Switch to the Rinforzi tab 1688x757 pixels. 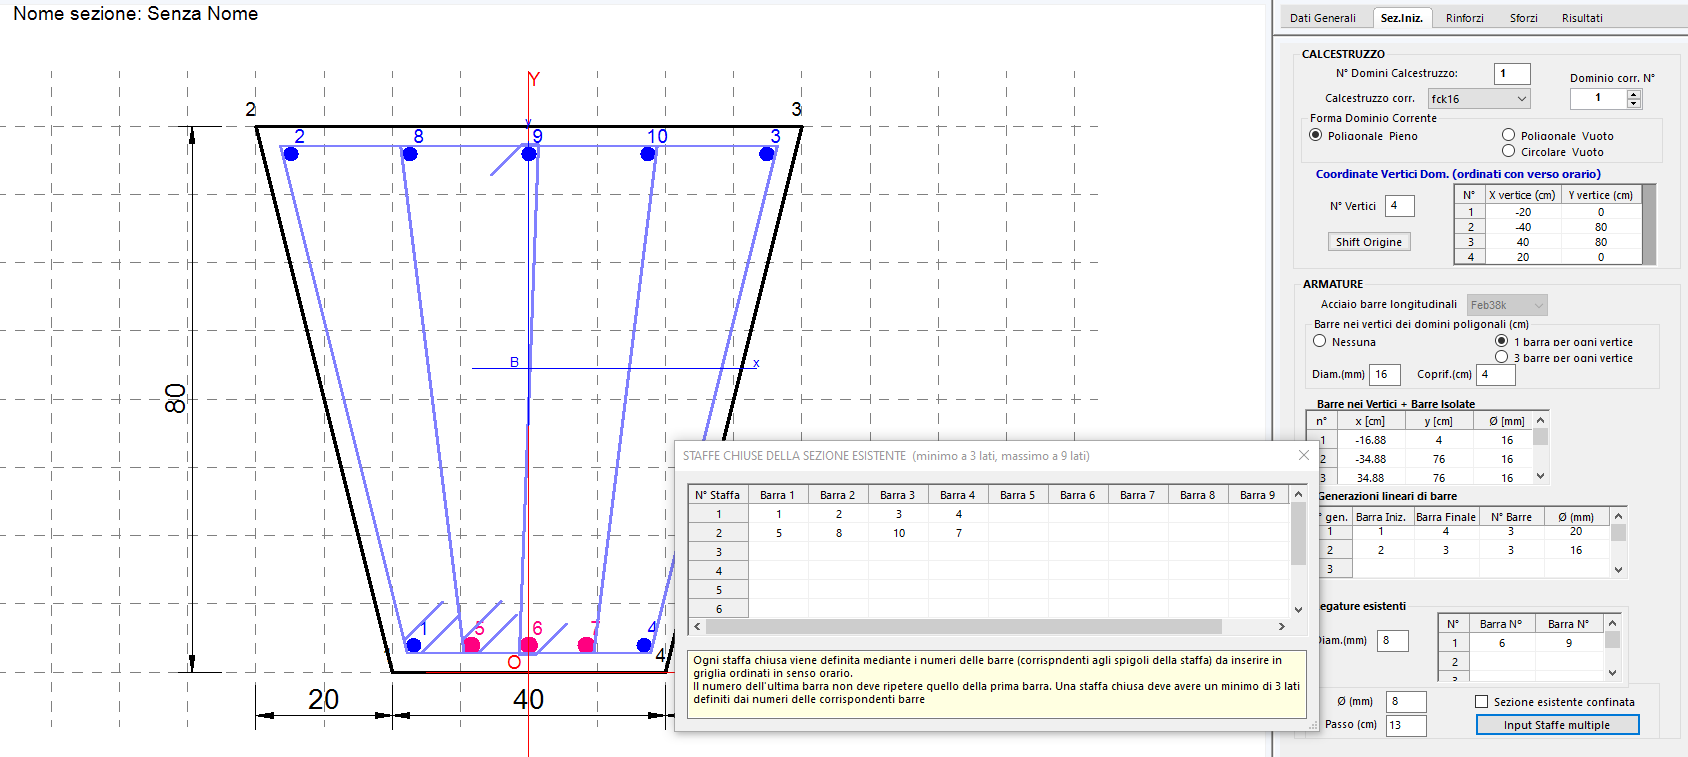tap(1464, 18)
